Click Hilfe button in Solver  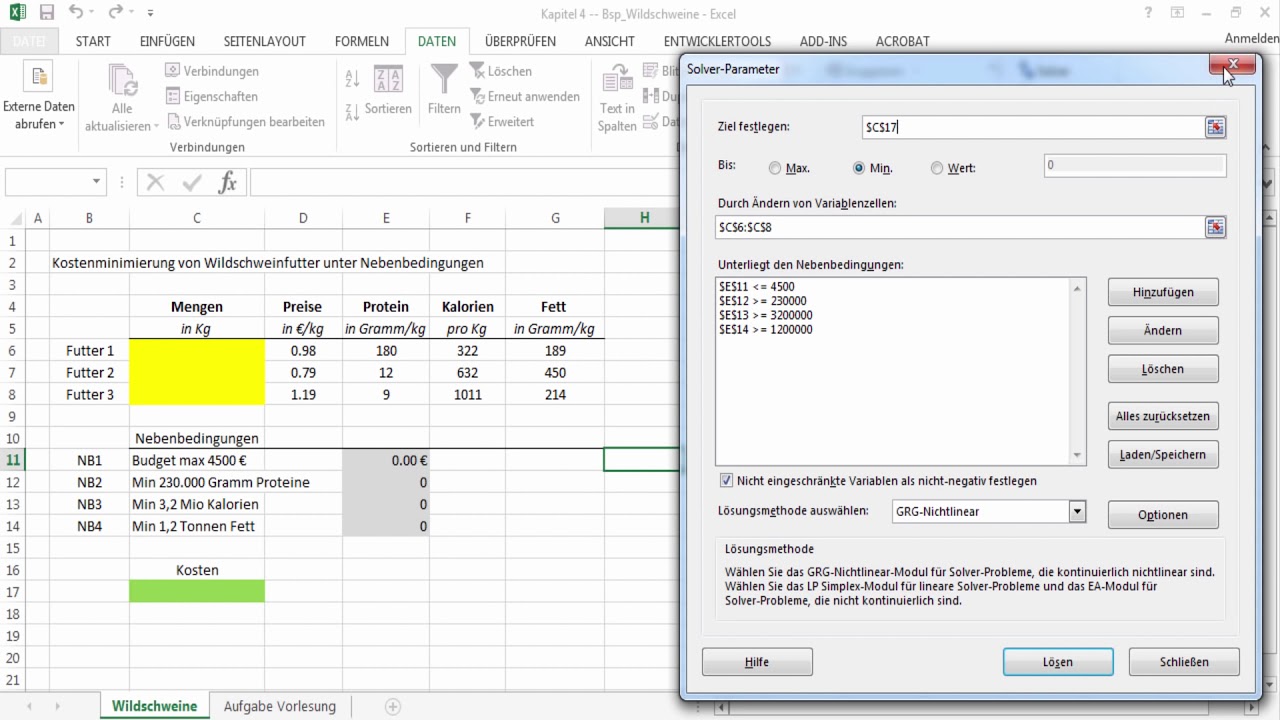[757, 662]
